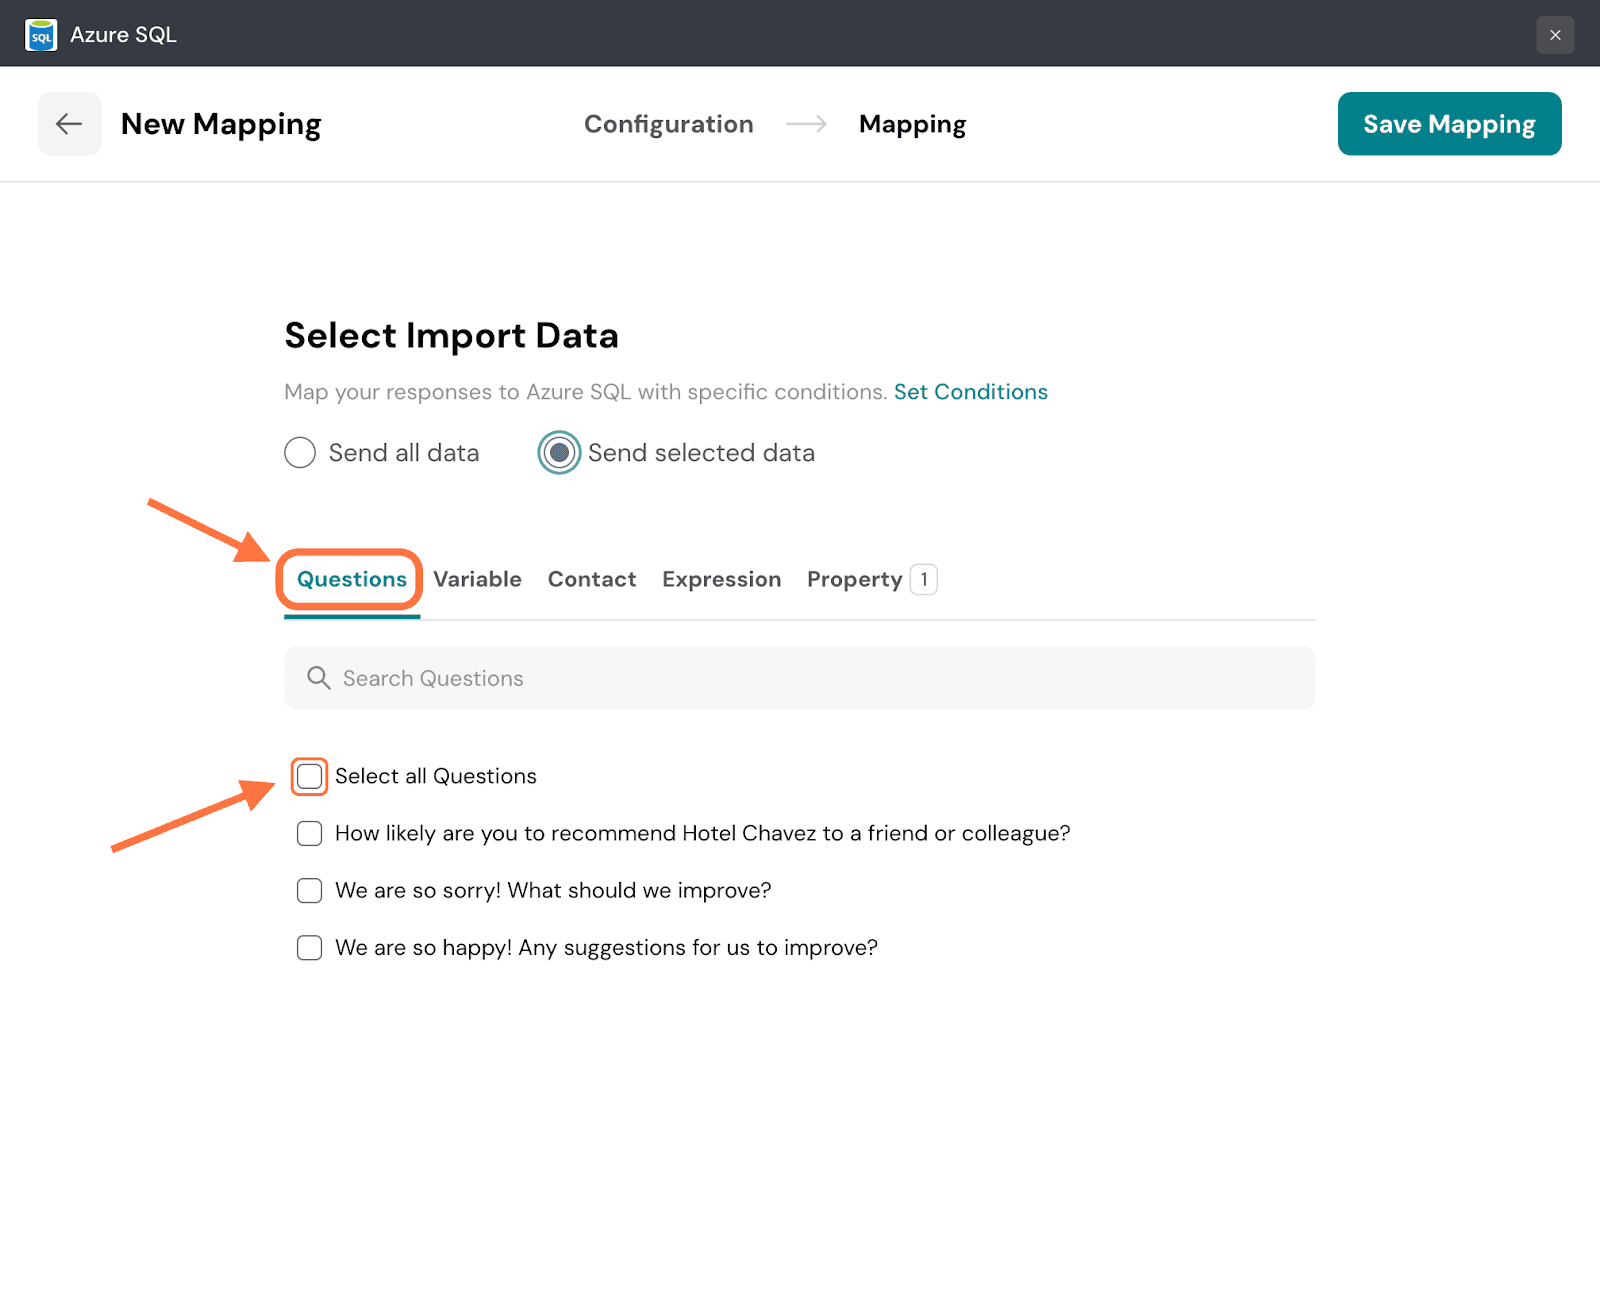Tick 'We are so sorry' question checkbox
This screenshot has height=1305, width=1600.
pos(310,891)
